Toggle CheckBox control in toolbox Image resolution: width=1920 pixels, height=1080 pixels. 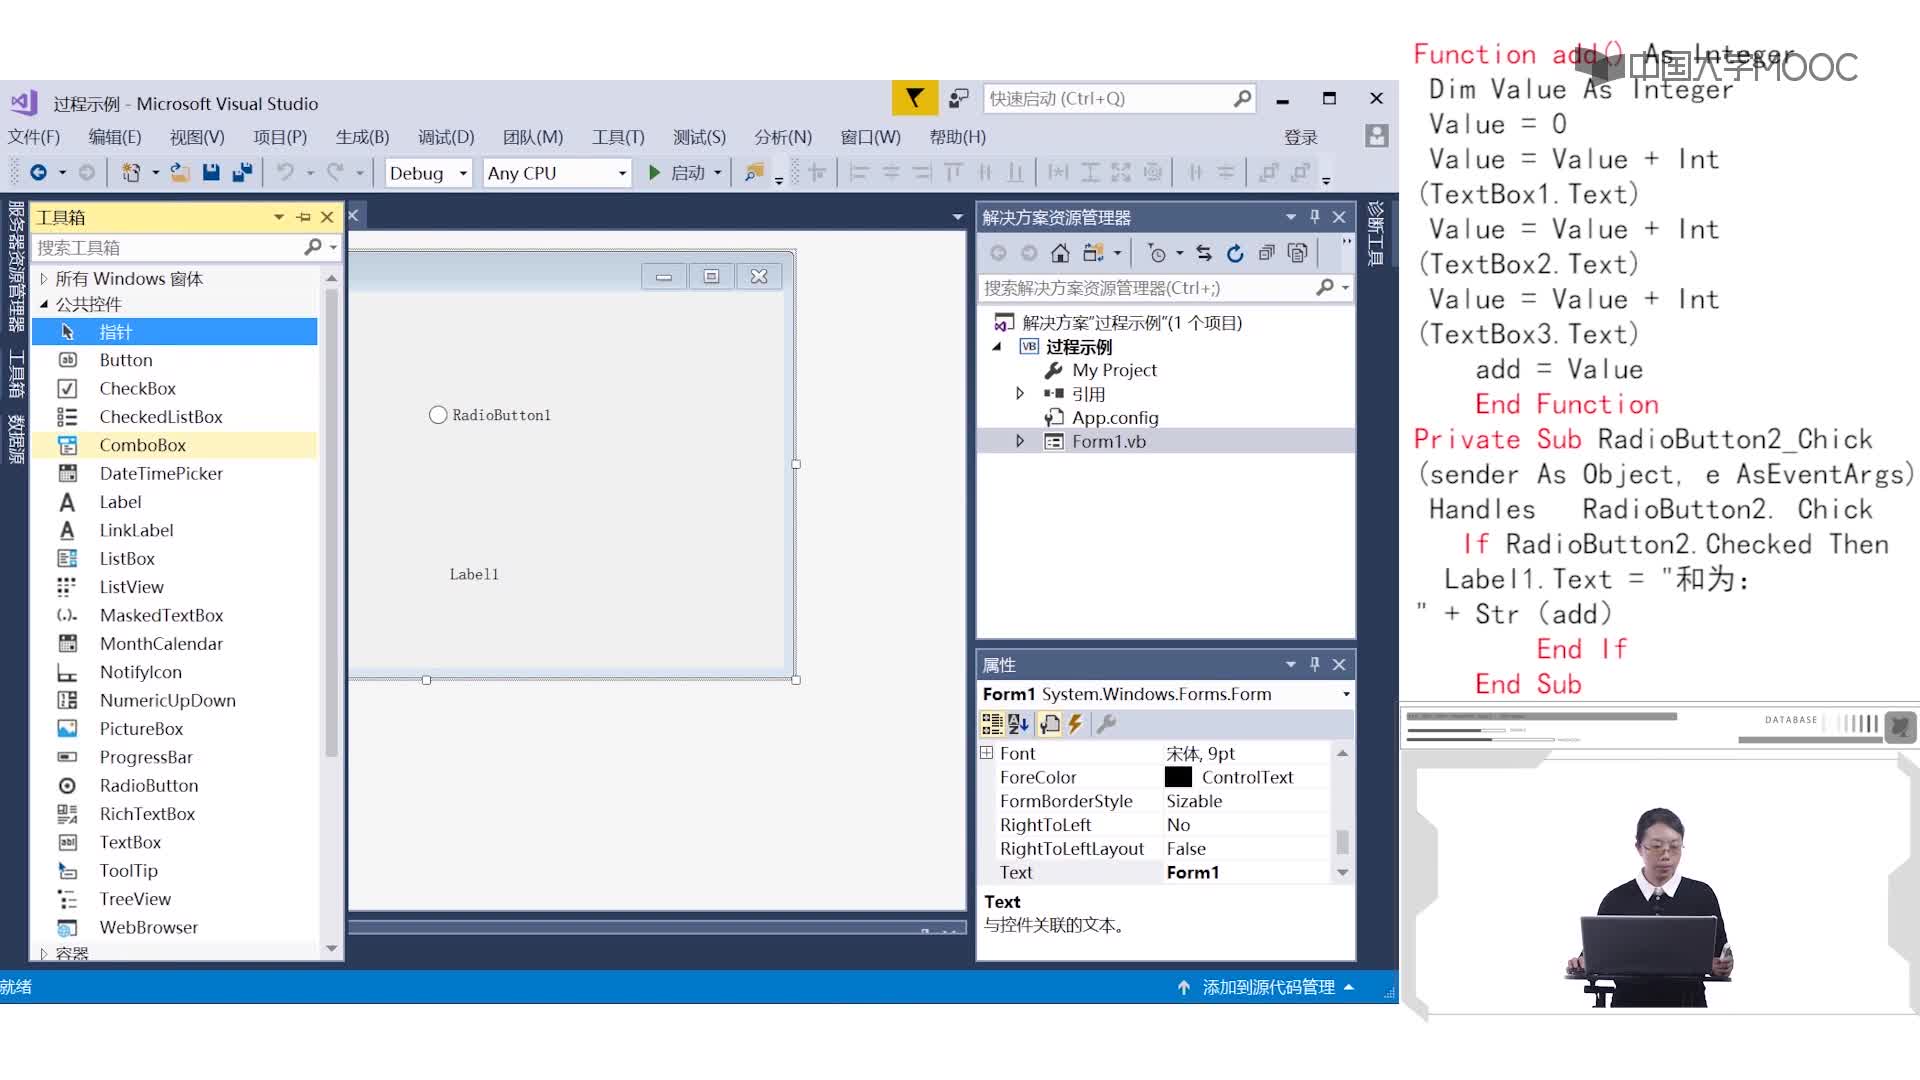[137, 388]
